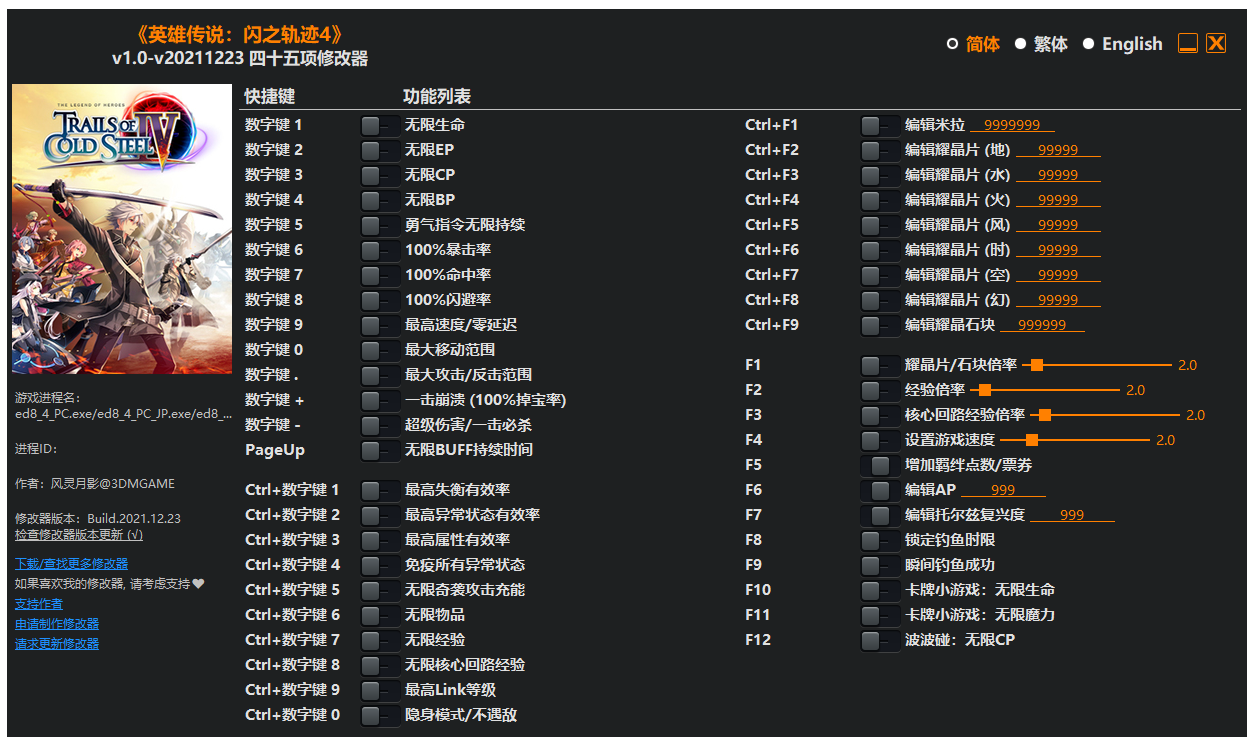The image size is (1254, 737).
Task: Toggle 无限EP switch
Action: 380,150
